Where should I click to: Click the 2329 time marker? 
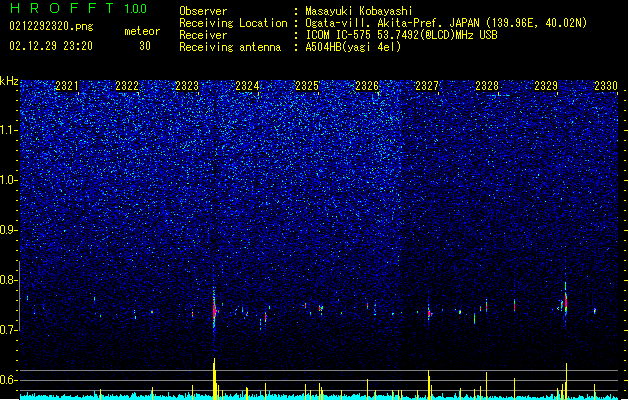546,86
